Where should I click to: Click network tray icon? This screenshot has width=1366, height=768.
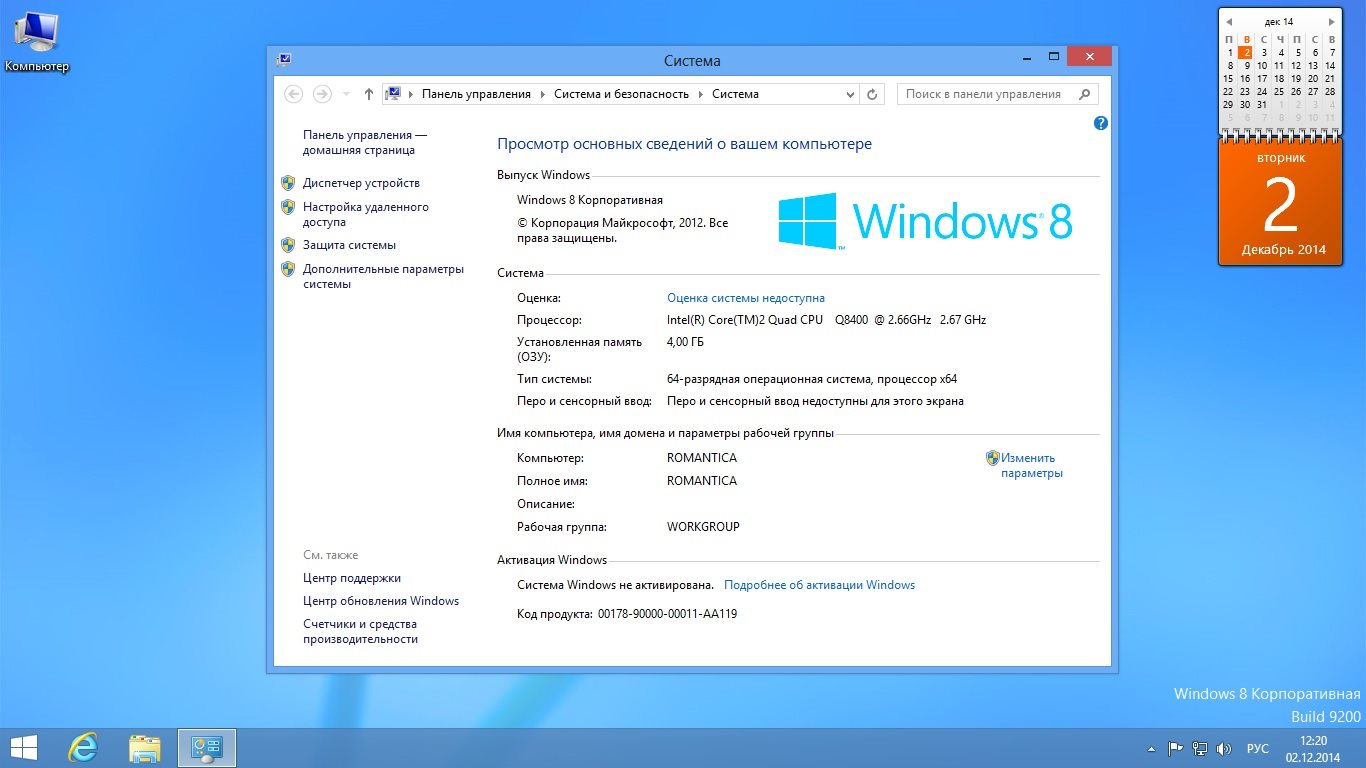click(x=1199, y=748)
